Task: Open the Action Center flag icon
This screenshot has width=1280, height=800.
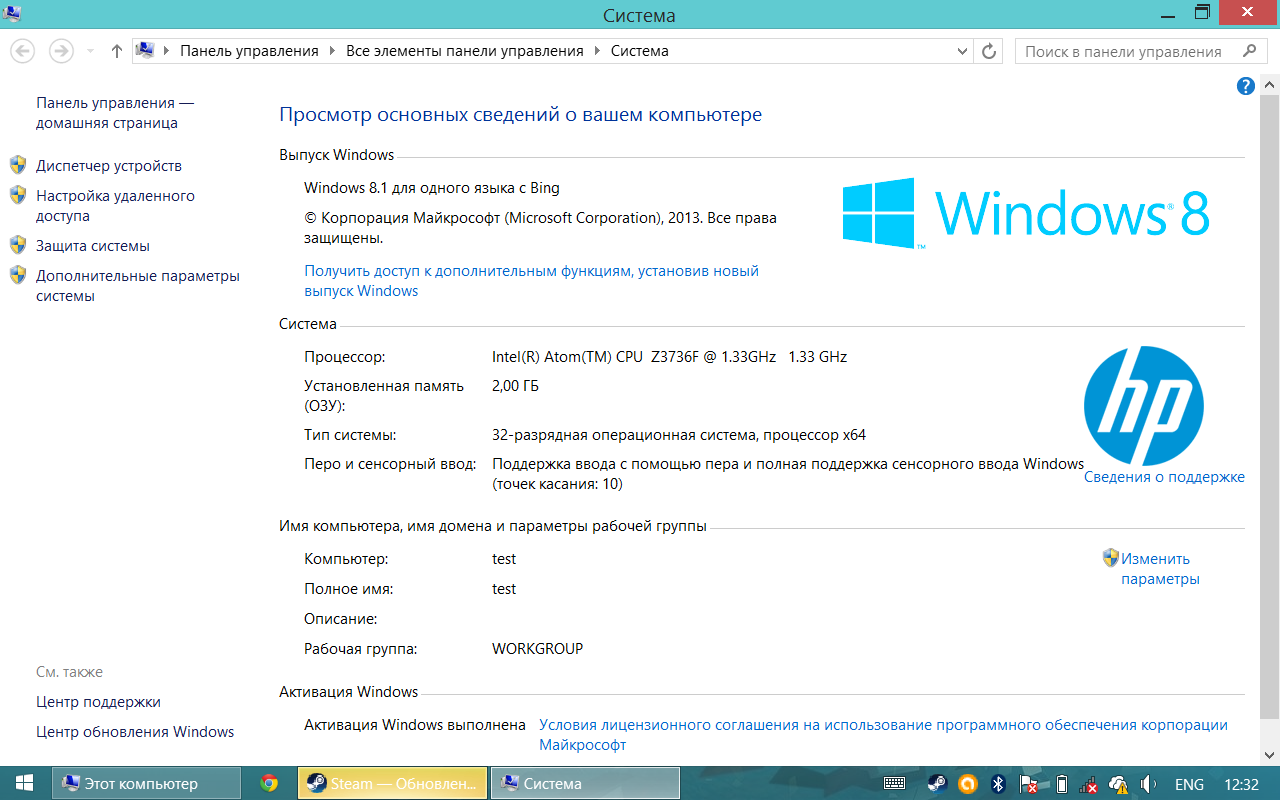Action: click(x=1029, y=784)
